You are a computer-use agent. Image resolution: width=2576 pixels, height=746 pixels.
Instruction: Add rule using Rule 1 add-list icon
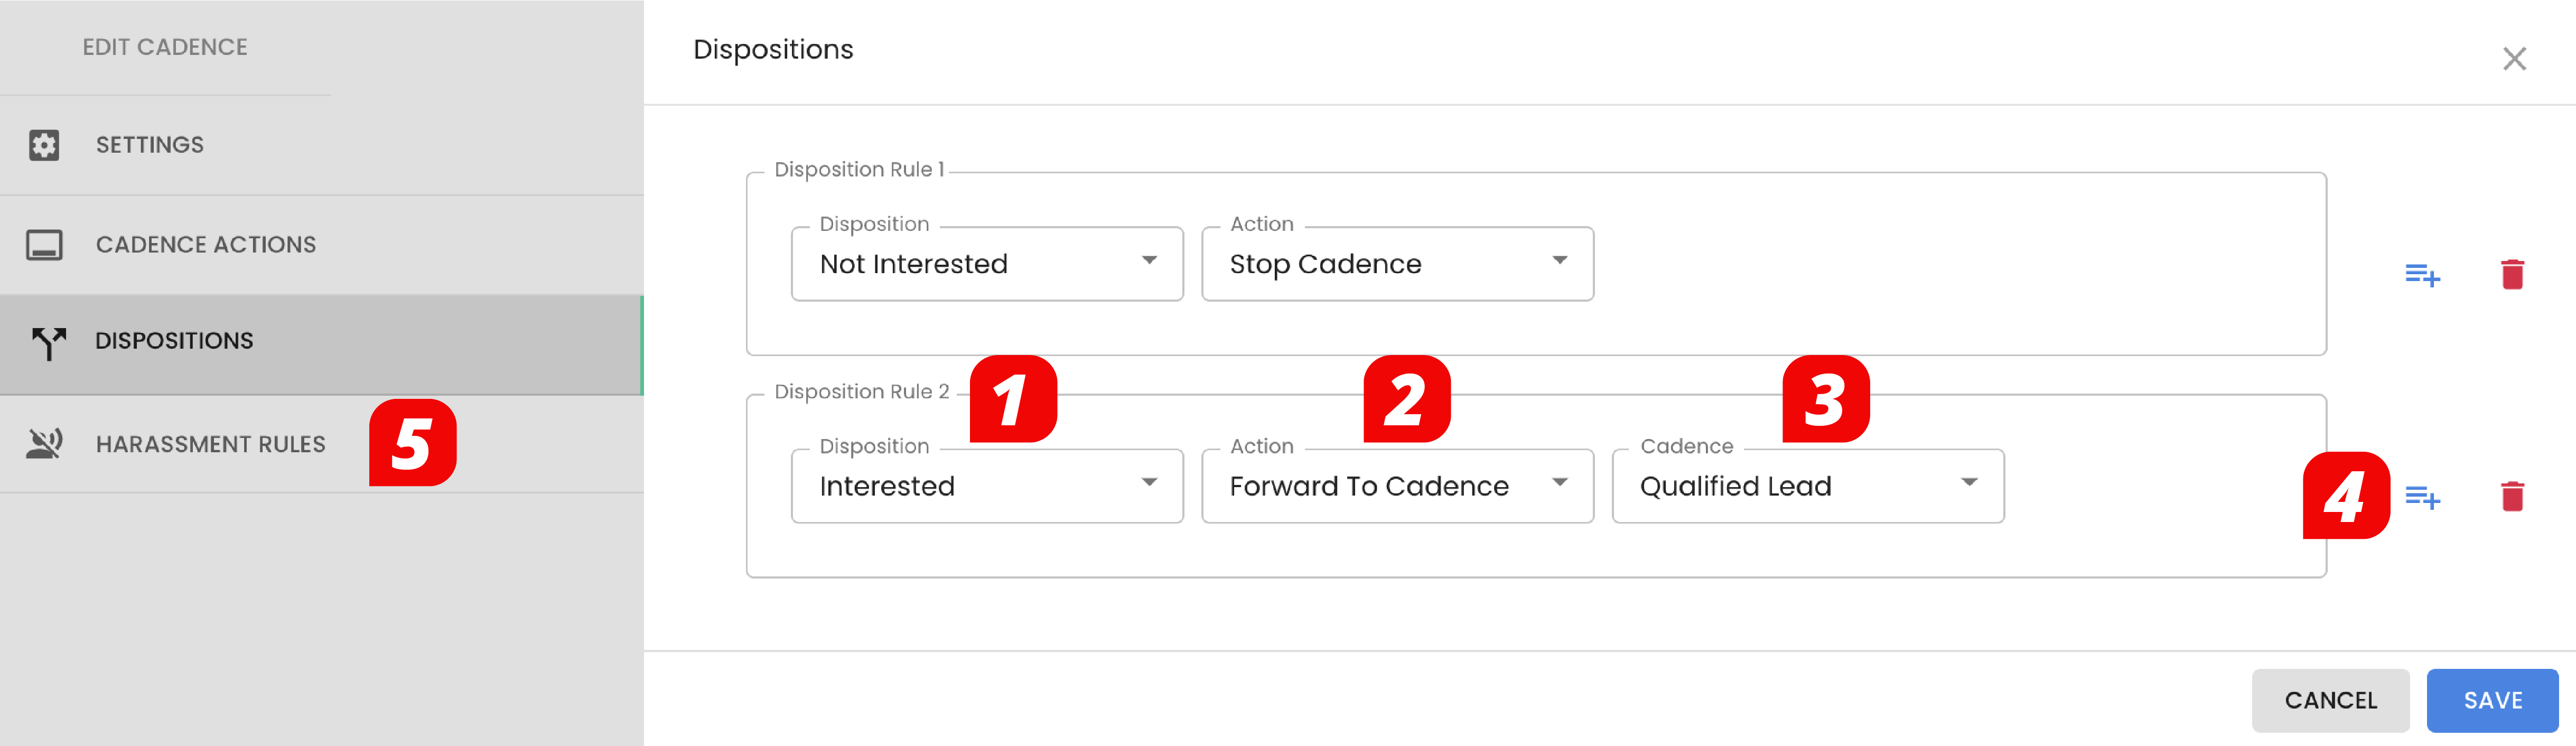click(x=2422, y=274)
